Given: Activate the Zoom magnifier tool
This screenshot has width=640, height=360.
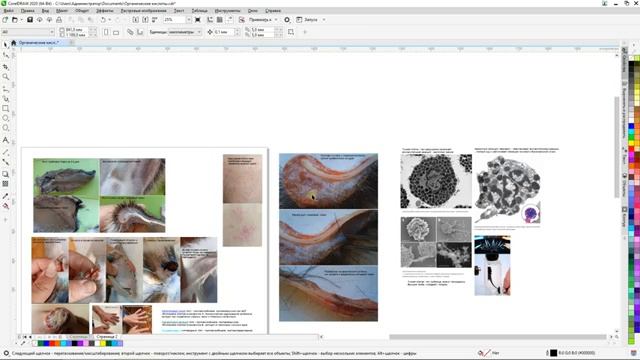Looking at the screenshot, I should (5, 77).
